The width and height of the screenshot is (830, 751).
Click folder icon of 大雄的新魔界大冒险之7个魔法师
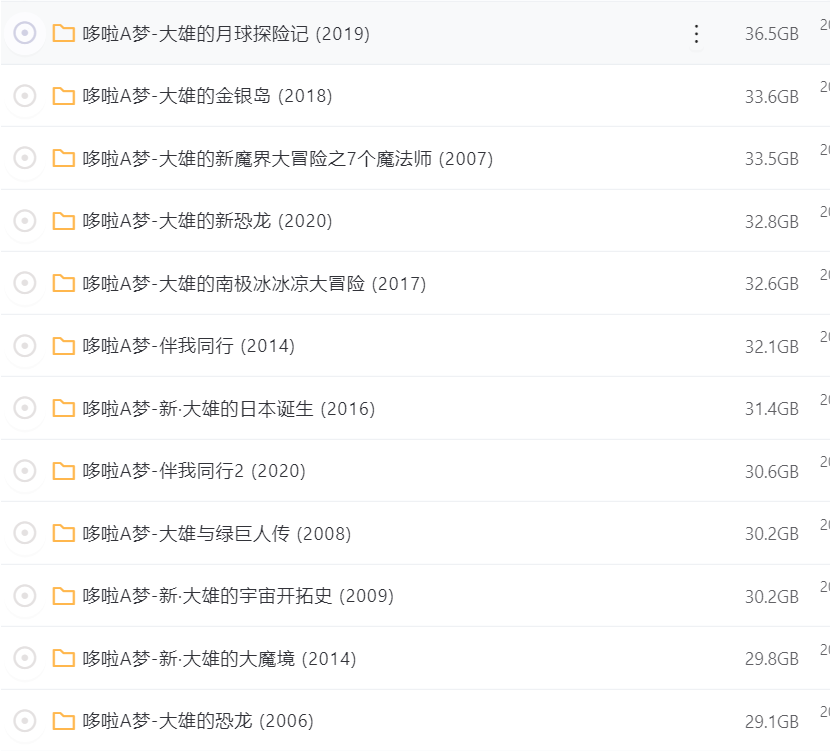coord(64,158)
